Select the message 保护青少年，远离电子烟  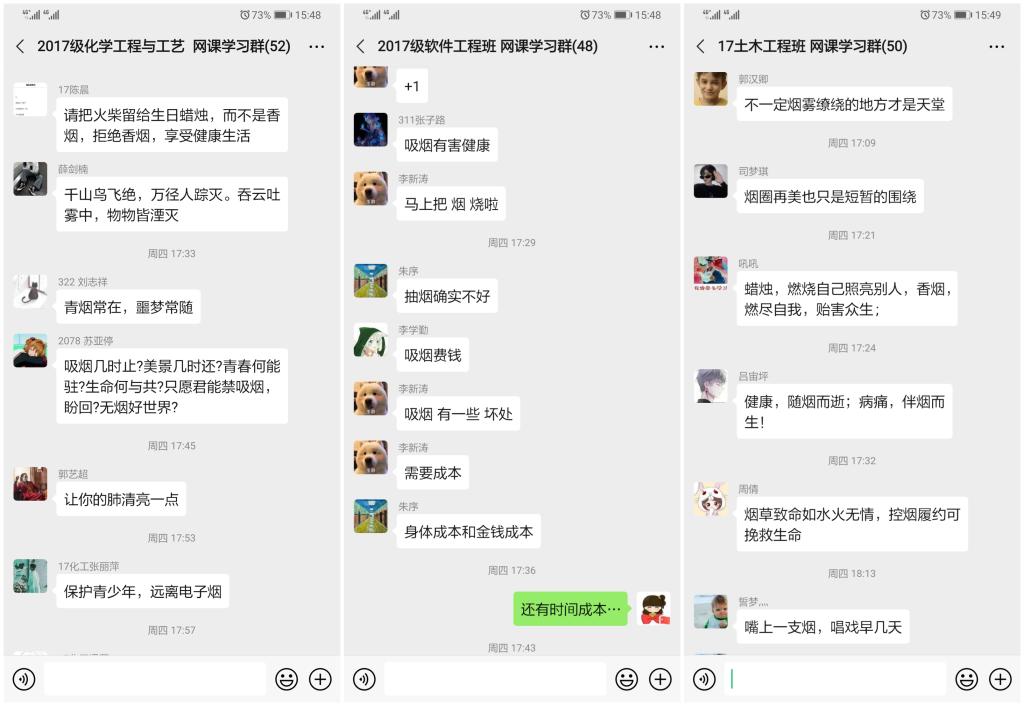click(142, 592)
